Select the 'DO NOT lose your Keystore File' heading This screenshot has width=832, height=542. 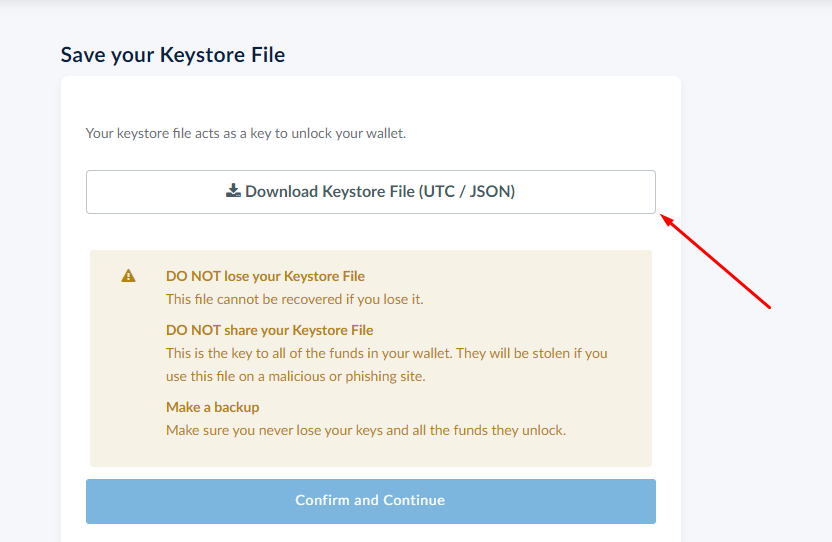coord(265,276)
